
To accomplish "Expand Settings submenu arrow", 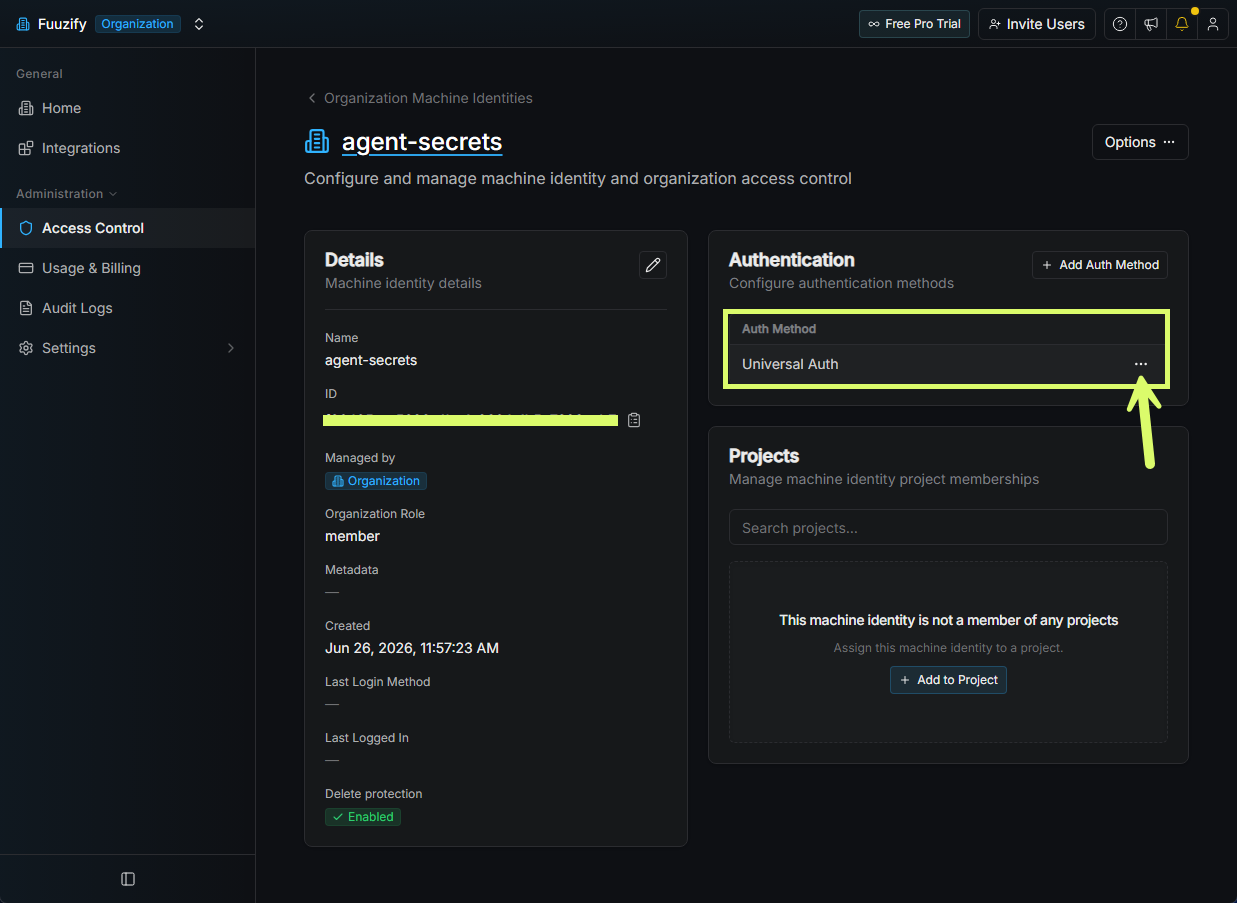I will [231, 348].
